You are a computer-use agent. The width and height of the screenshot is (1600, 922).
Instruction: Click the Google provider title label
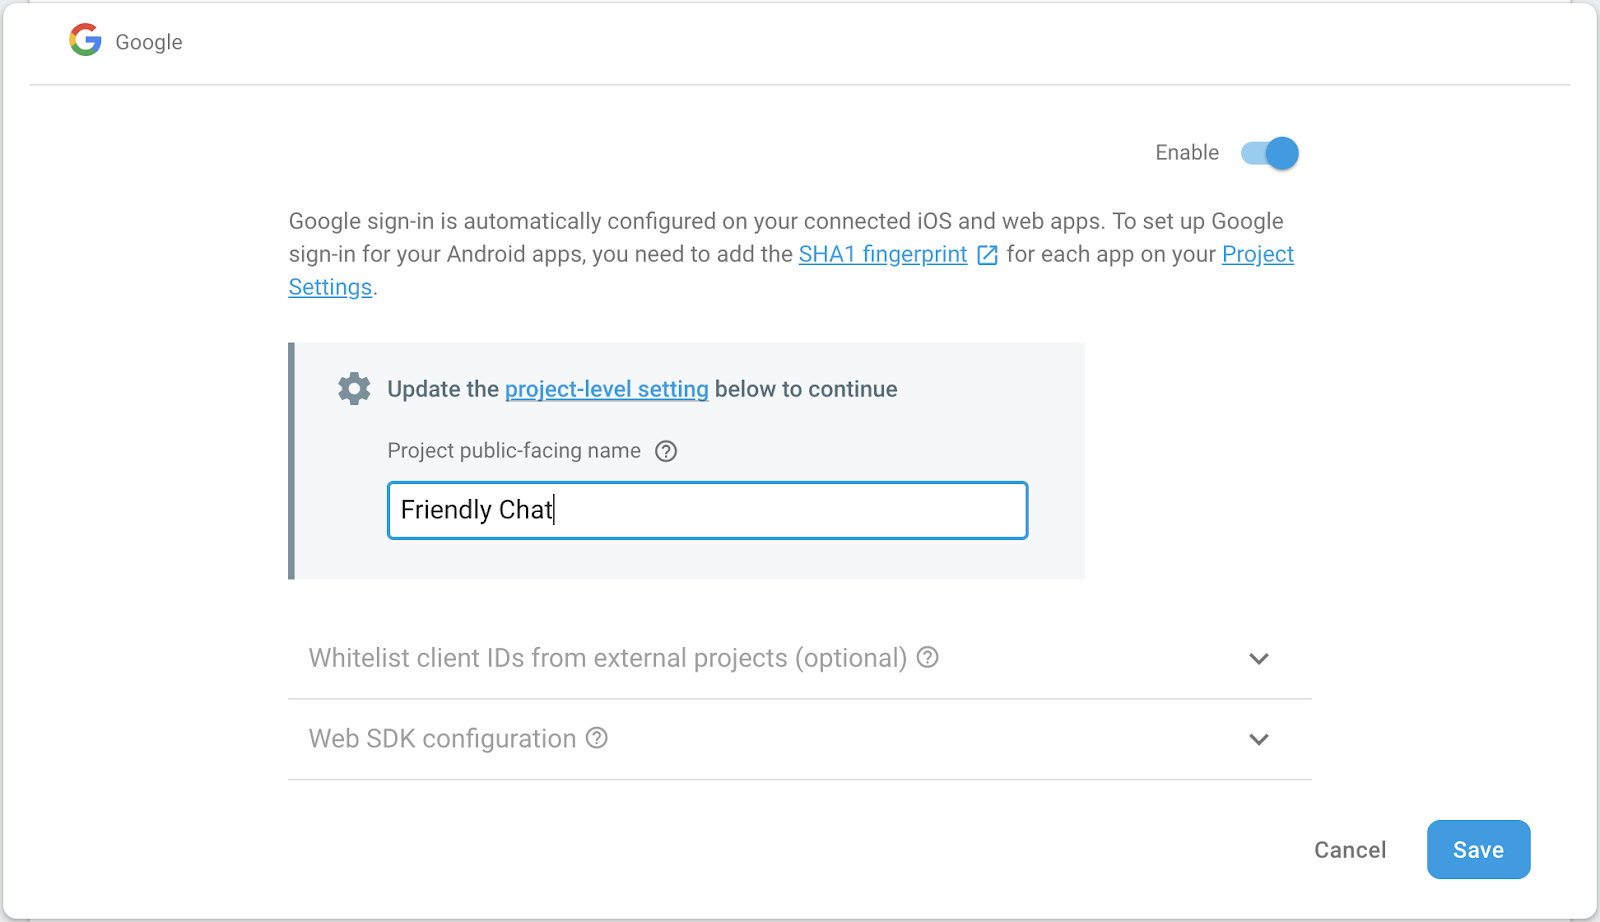[148, 42]
